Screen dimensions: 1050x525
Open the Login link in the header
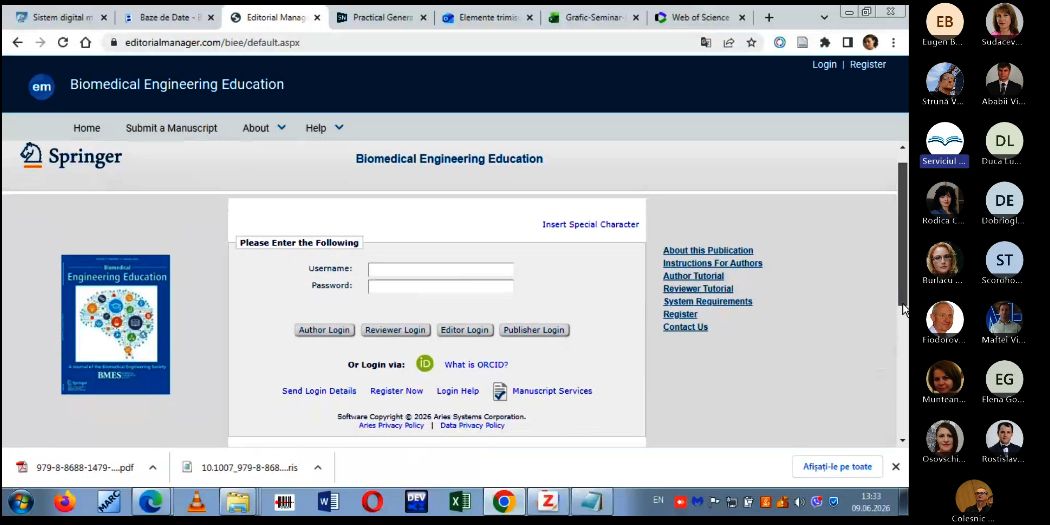pos(824,64)
